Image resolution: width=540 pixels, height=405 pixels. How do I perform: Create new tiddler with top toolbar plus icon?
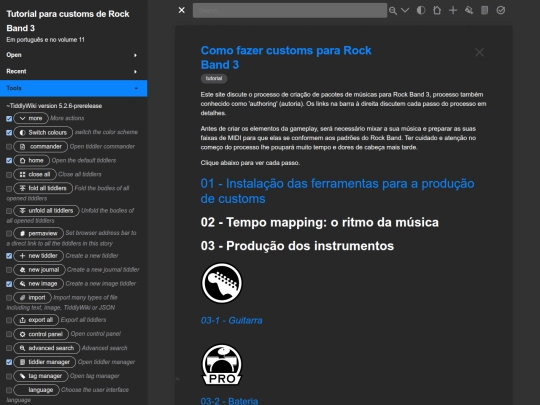[453, 10]
